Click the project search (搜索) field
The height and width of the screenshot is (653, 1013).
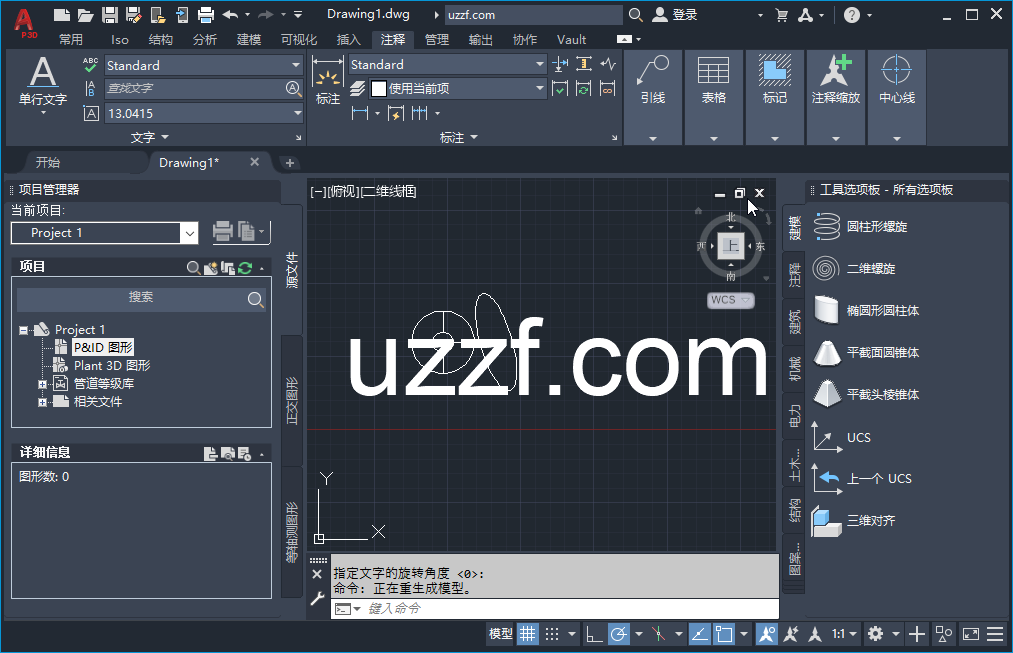click(141, 298)
